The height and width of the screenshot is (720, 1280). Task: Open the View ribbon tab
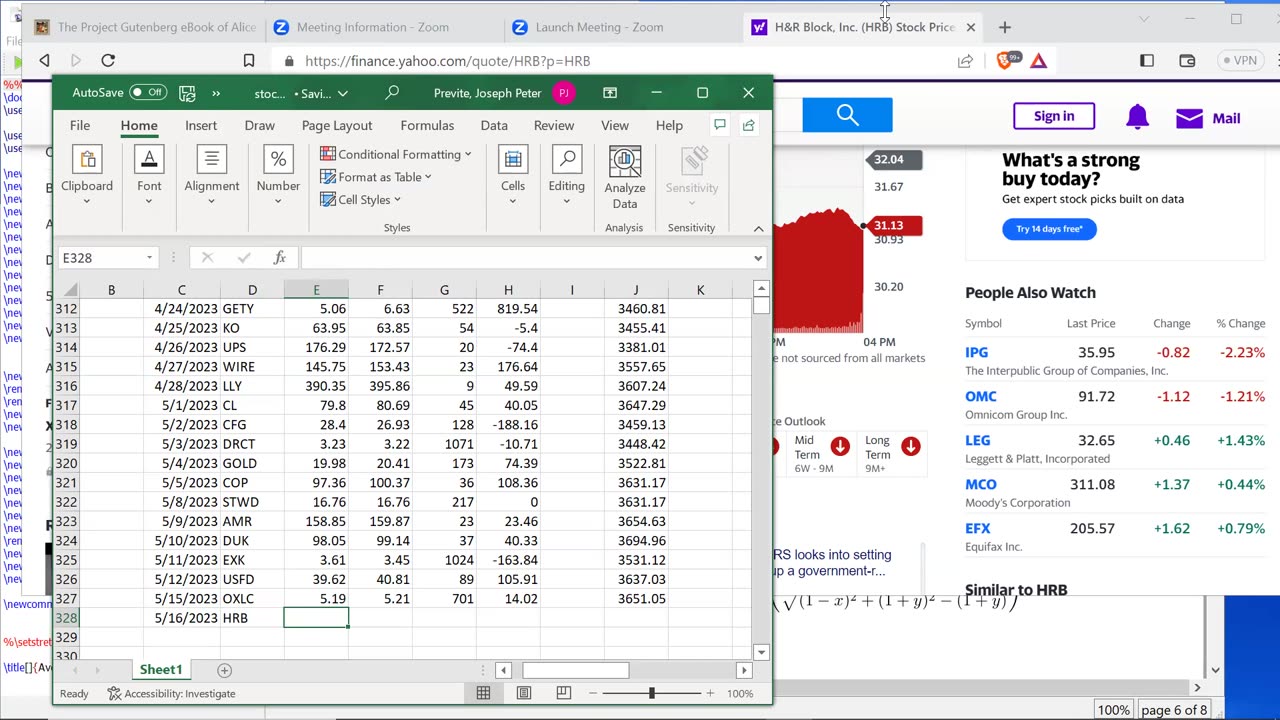click(615, 125)
